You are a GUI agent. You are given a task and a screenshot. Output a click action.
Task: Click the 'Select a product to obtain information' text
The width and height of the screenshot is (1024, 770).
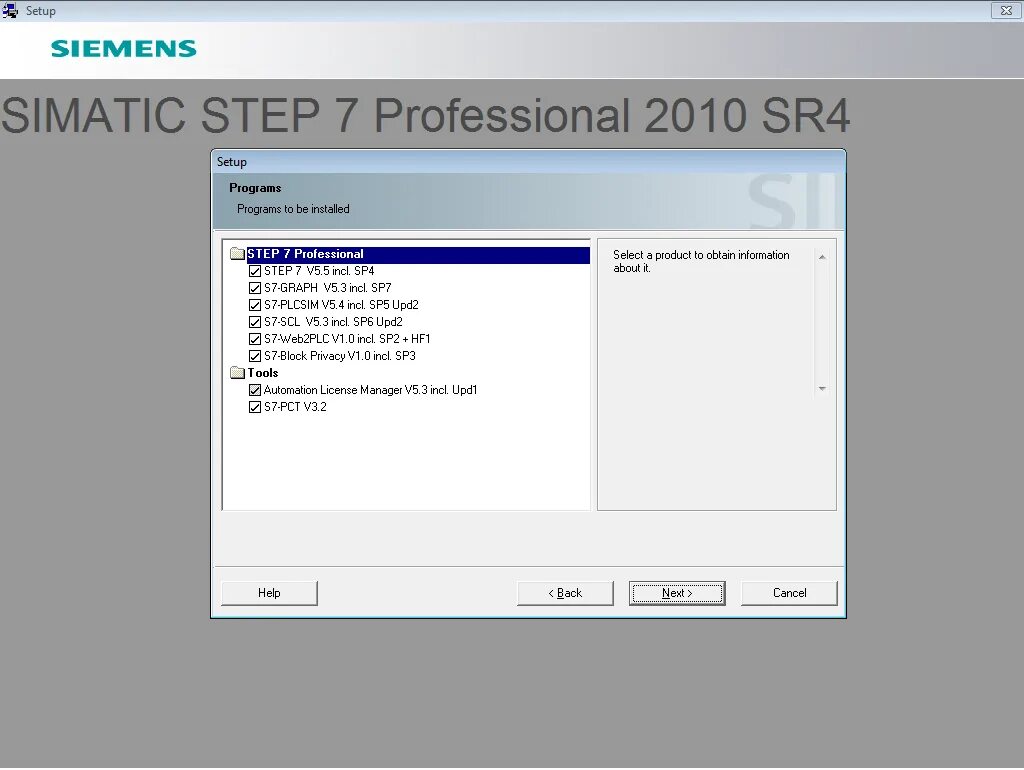701,261
